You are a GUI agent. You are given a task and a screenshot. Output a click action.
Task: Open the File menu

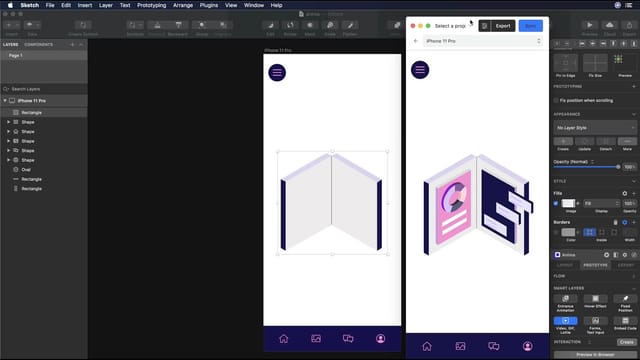tap(50, 5)
